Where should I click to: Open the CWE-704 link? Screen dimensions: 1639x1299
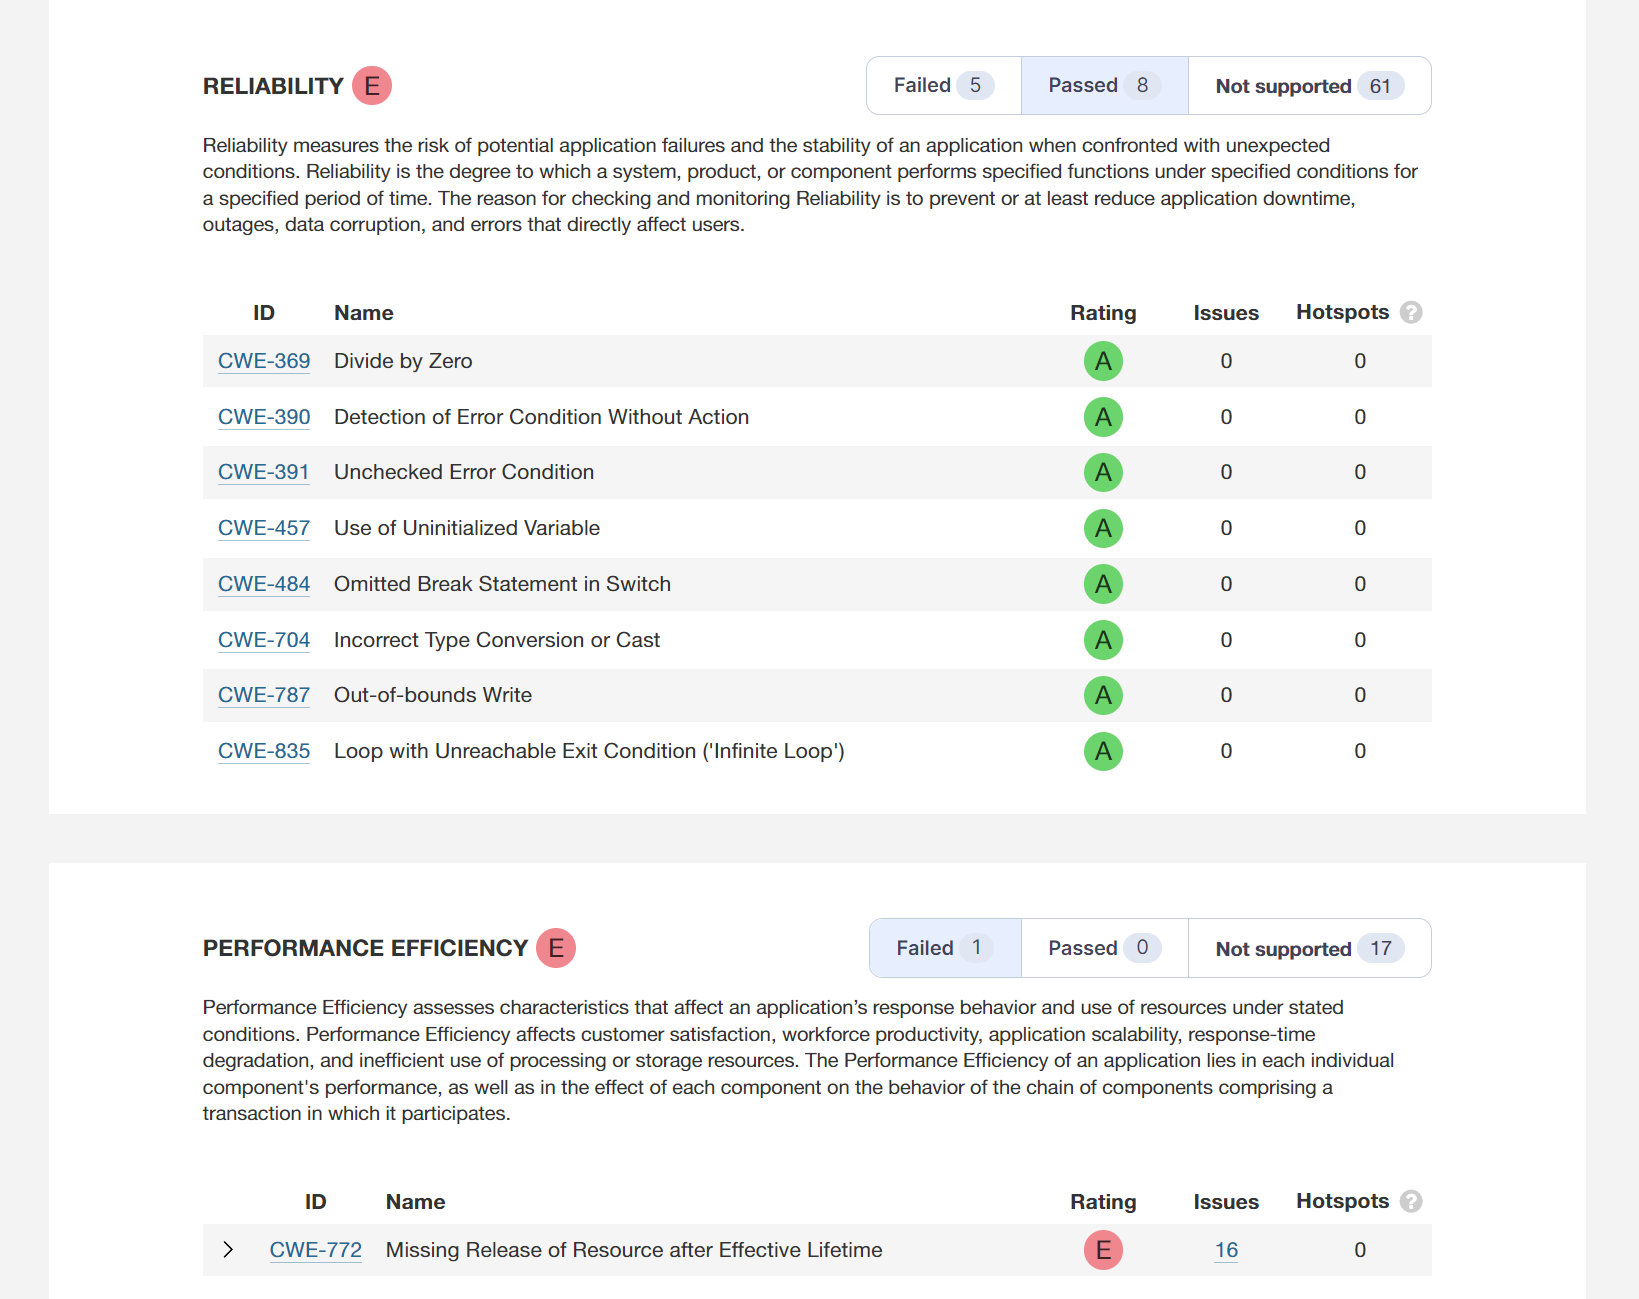(264, 640)
